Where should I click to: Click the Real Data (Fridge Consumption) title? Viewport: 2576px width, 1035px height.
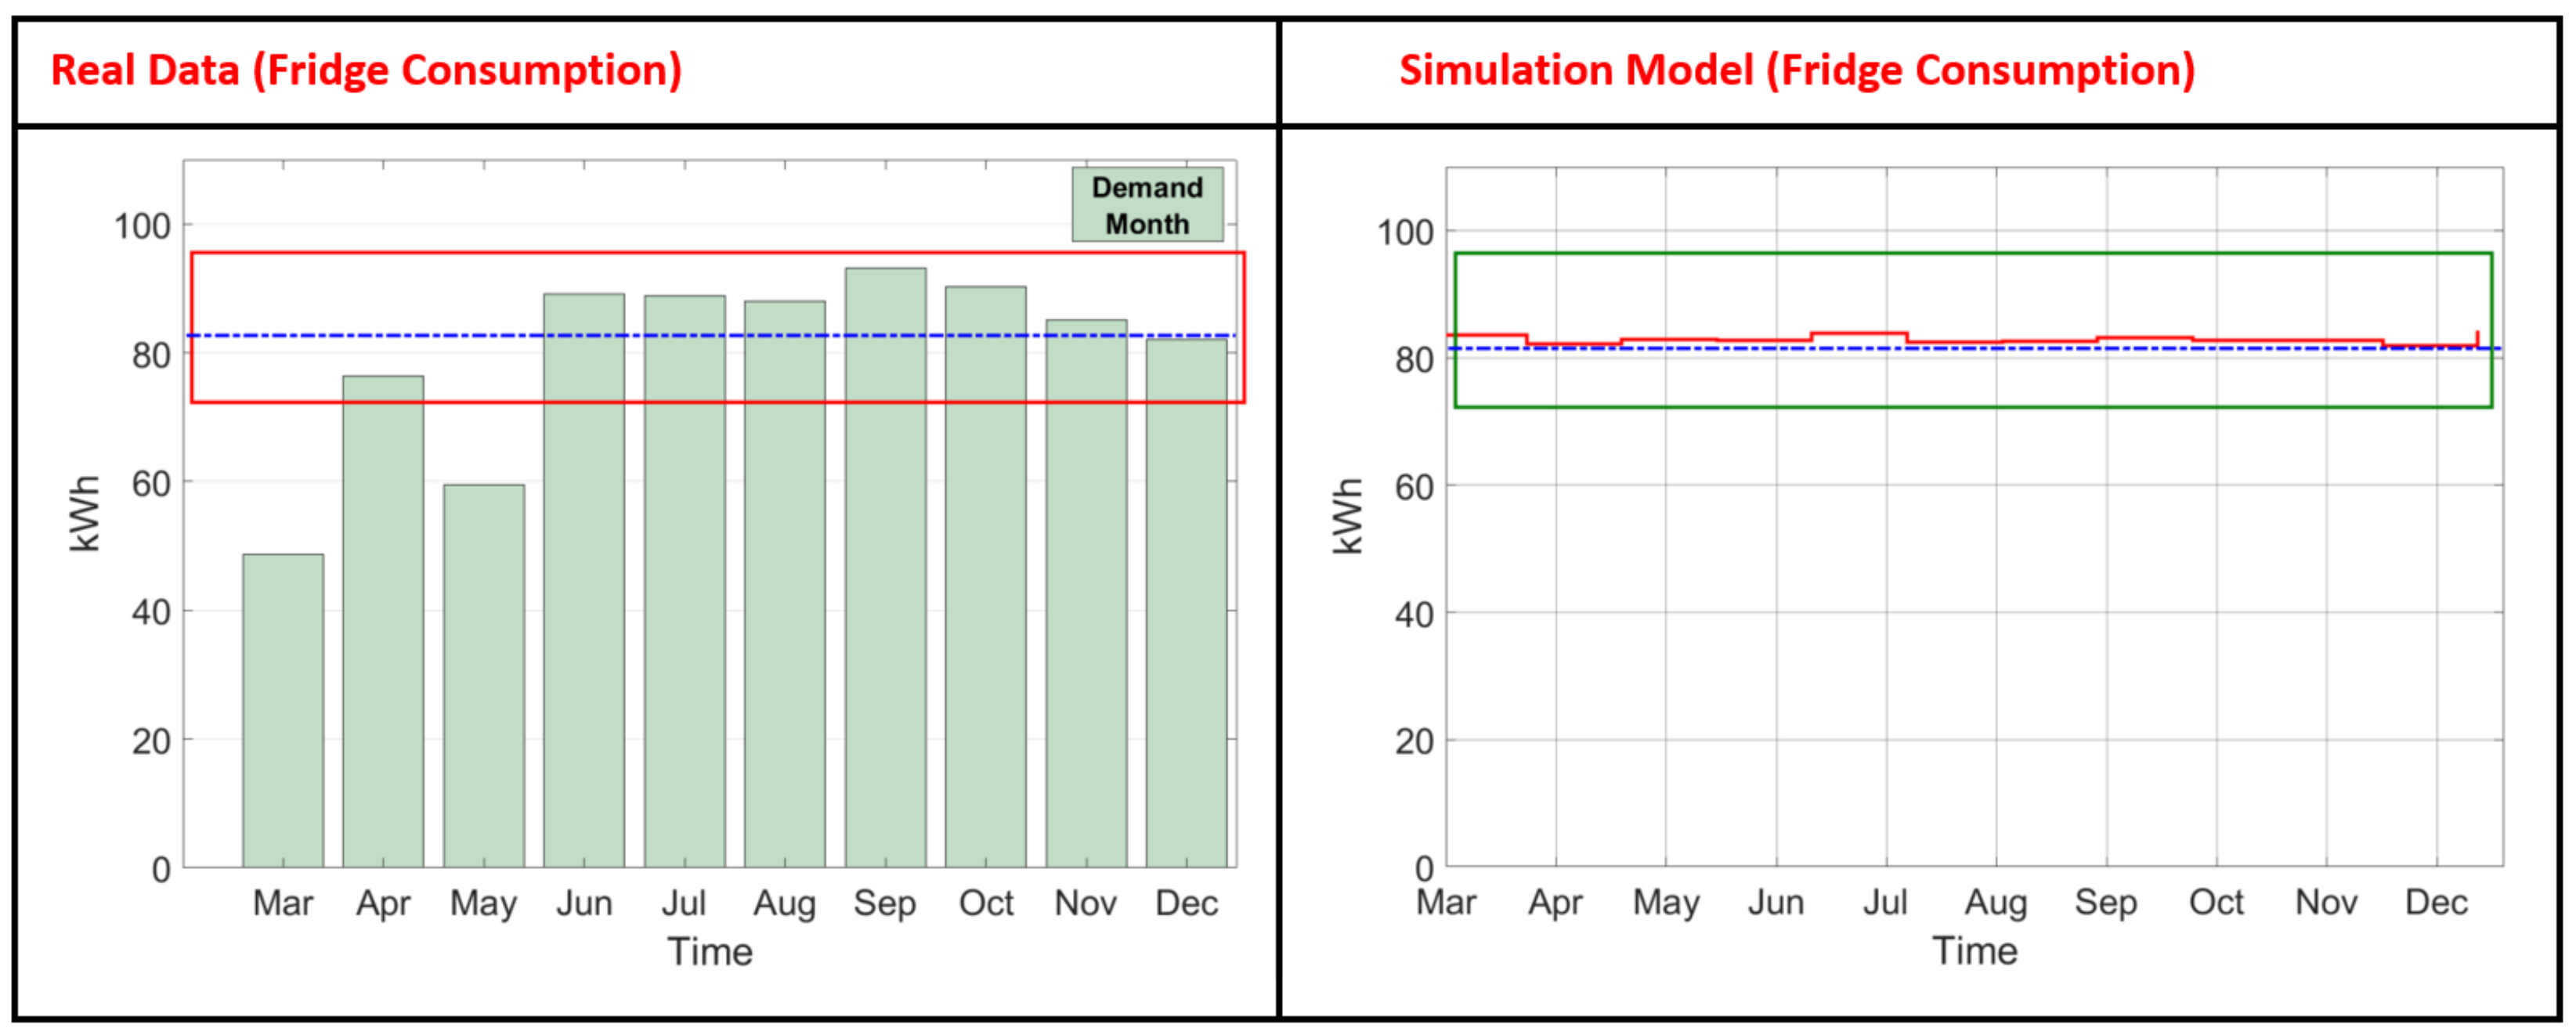tap(366, 71)
